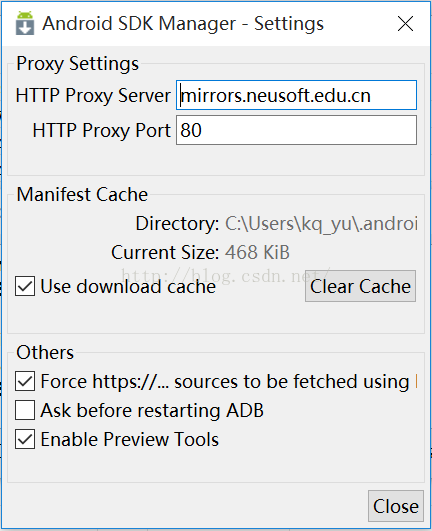Click the Directory: label
This screenshot has height=531, width=432.
[x=177, y=224]
